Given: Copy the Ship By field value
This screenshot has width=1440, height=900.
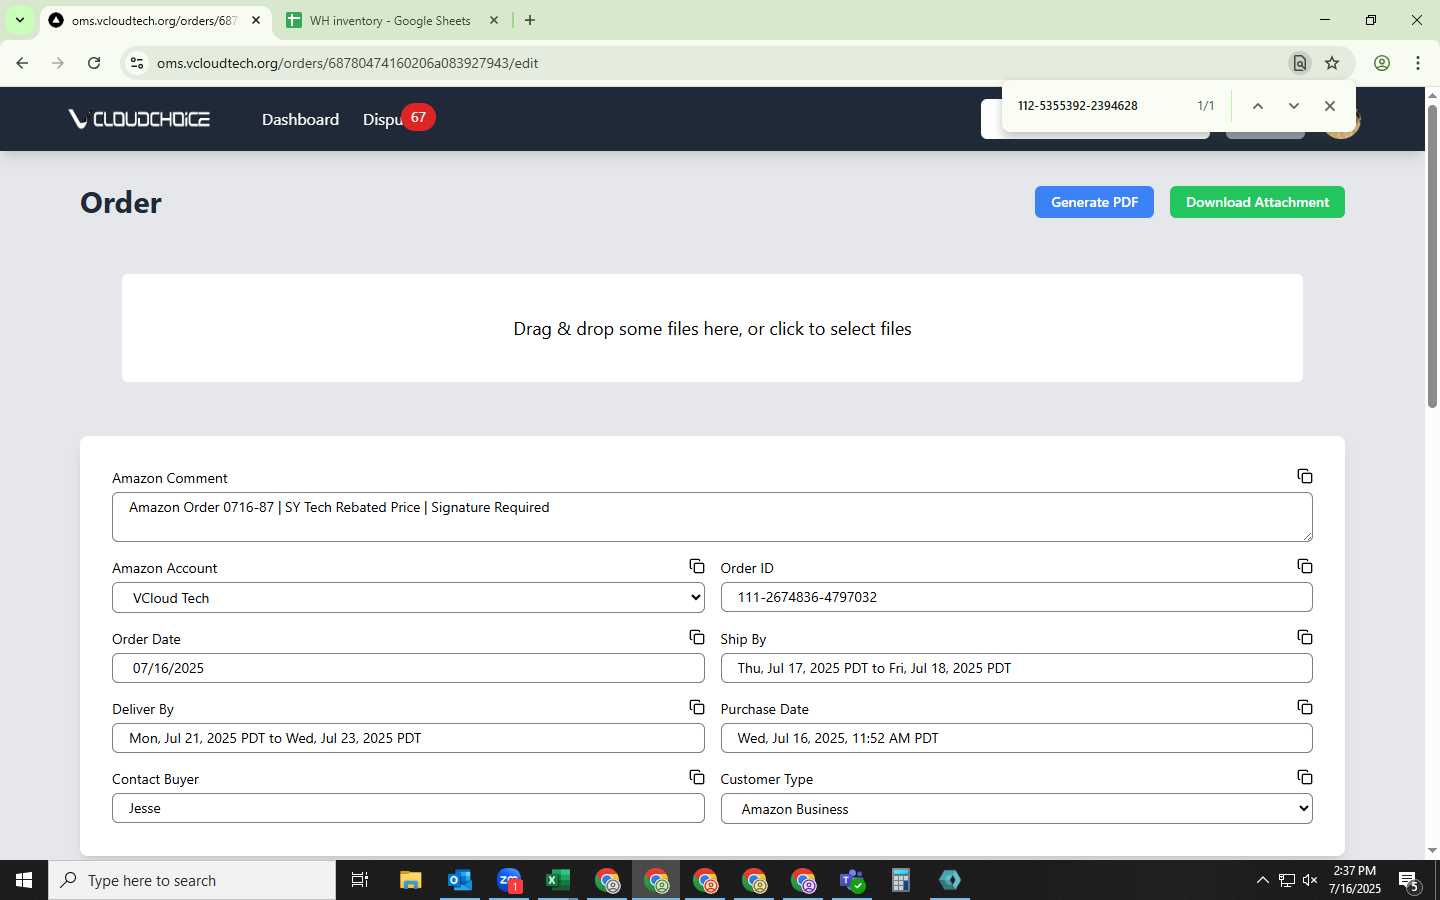Looking at the screenshot, I should pyautogui.click(x=1305, y=637).
